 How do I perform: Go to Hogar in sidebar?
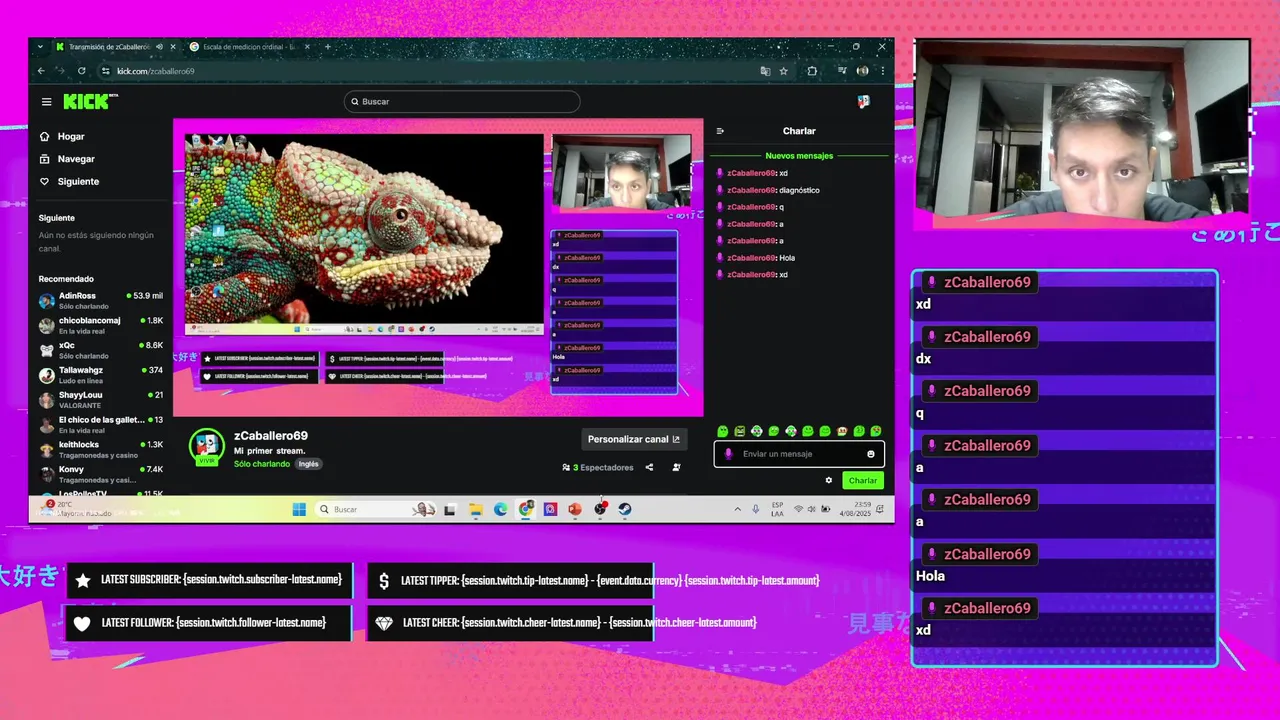tap(62, 136)
